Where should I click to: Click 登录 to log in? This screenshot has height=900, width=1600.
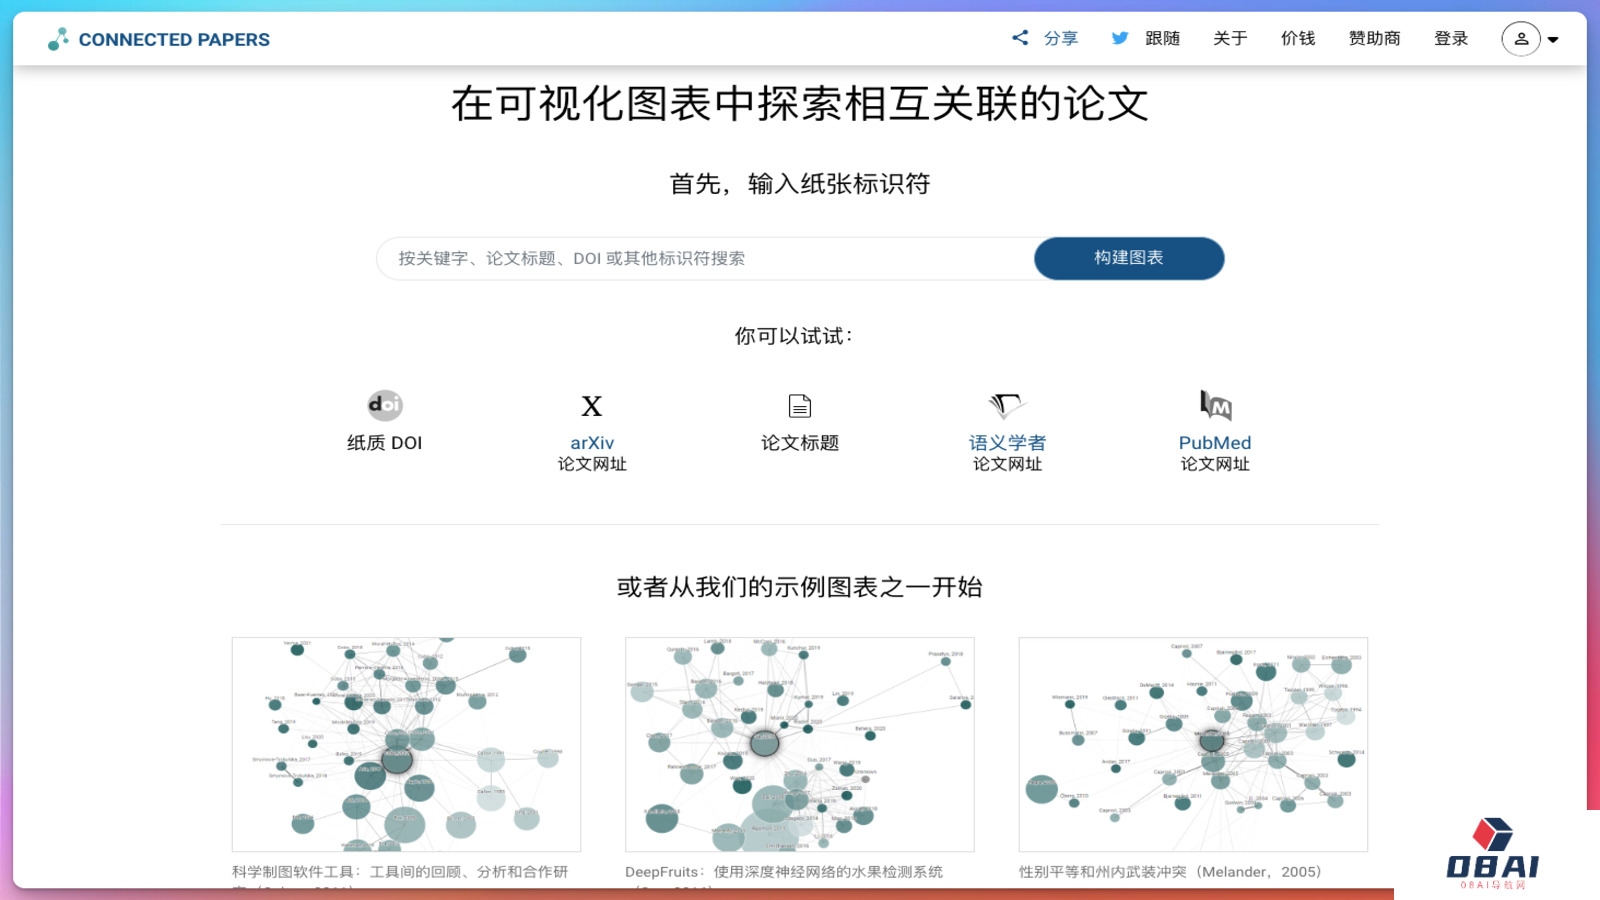[1451, 38]
